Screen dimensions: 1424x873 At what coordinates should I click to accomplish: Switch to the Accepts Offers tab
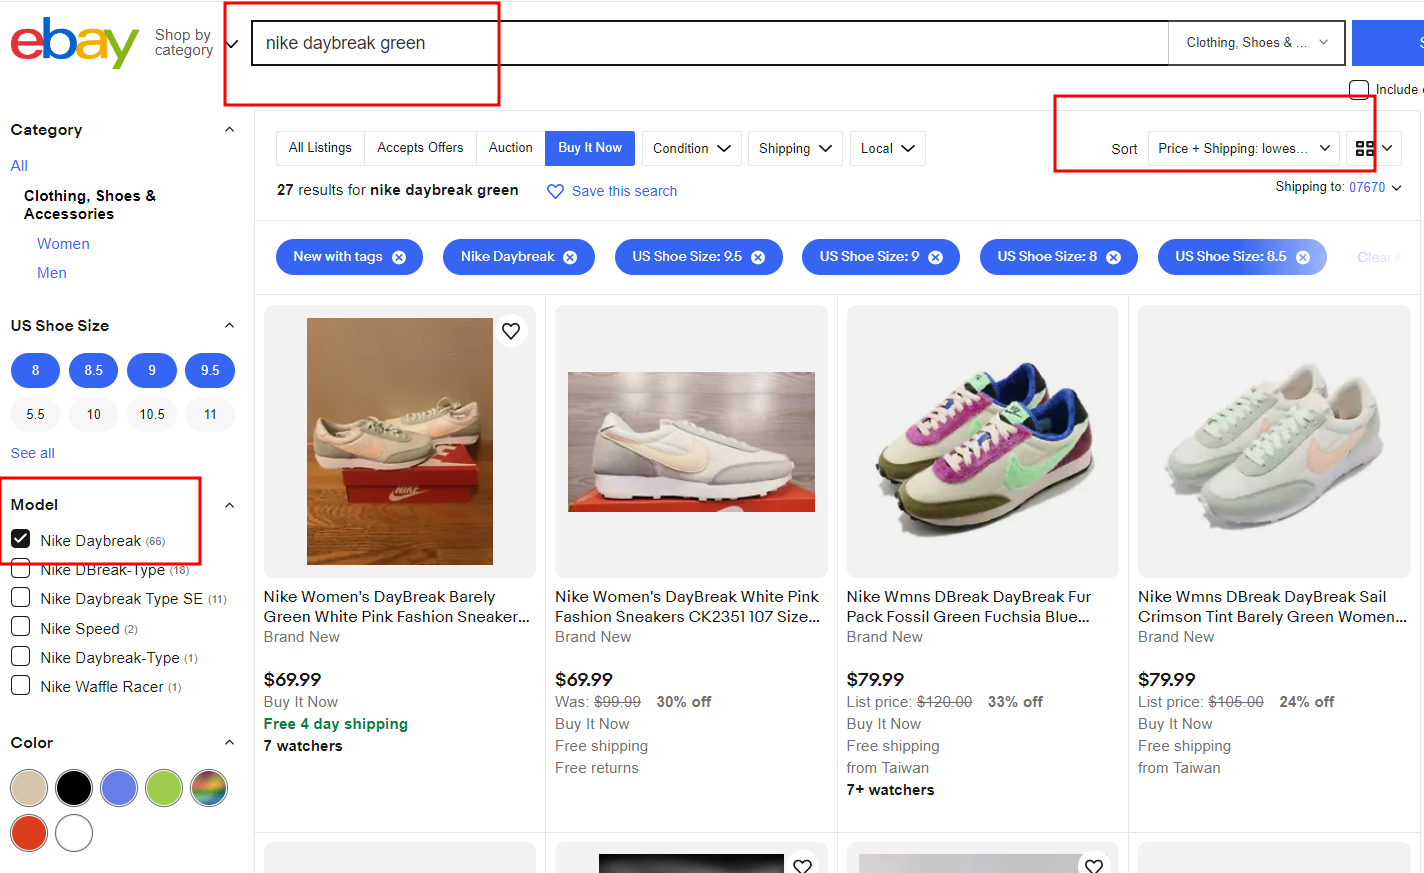click(x=420, y=148)
